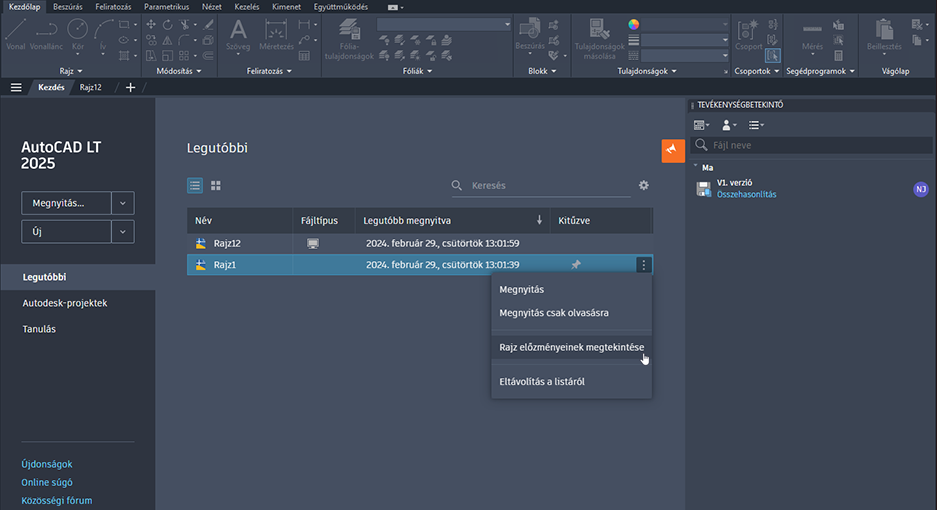Screen dimensions: 937x510
Task: Open the Online súgó link
Action: (x=47, y=482)
